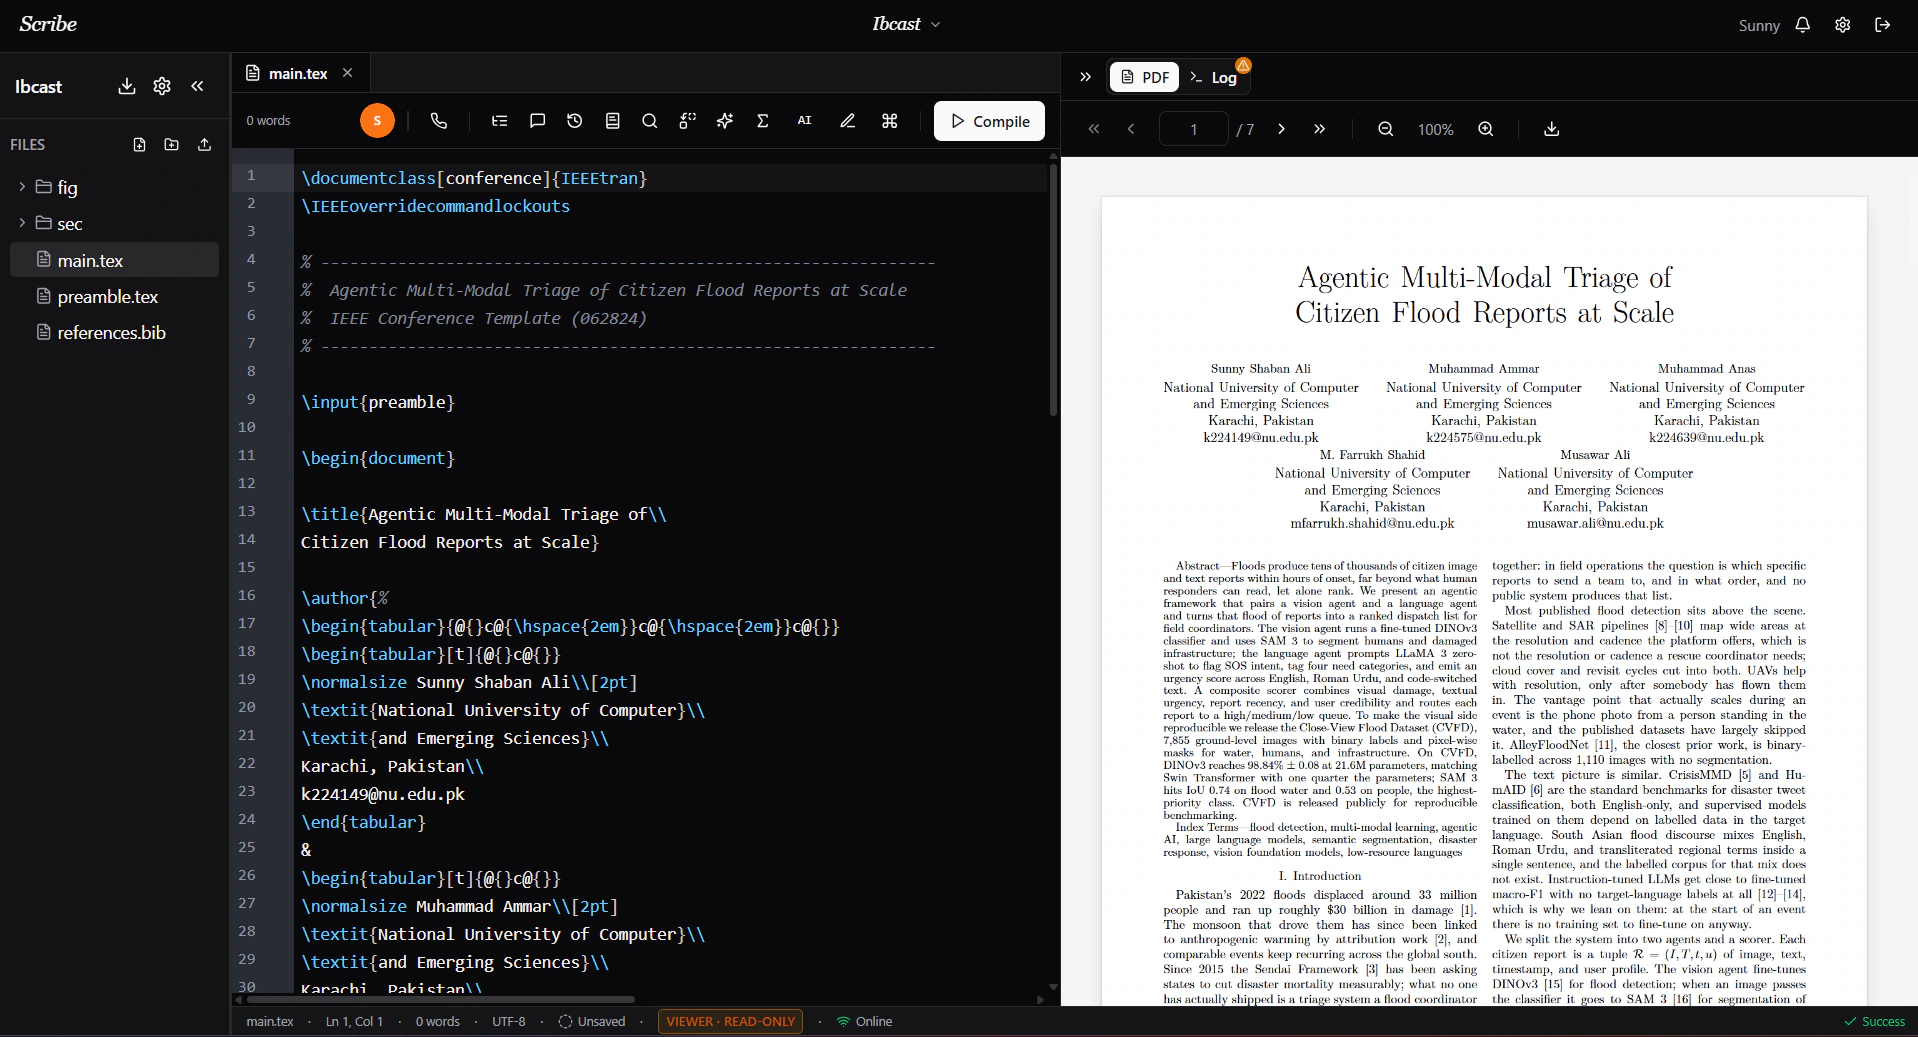Click UTF-8 encoding in status bar
The width and height of the screenshot is (1918, 1037).
[508, 1021]
